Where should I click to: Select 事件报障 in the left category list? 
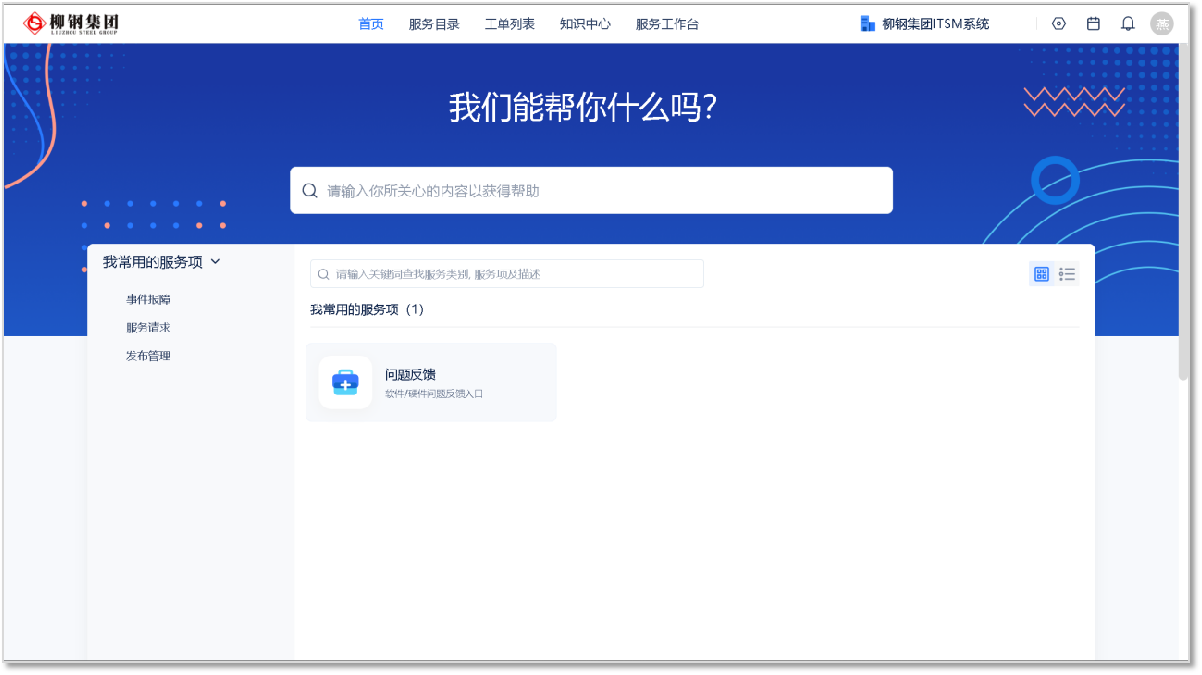(148, 299)
